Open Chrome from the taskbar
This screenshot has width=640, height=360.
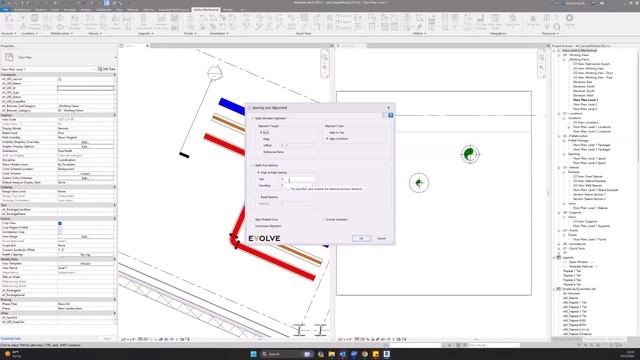coord(364,354)
